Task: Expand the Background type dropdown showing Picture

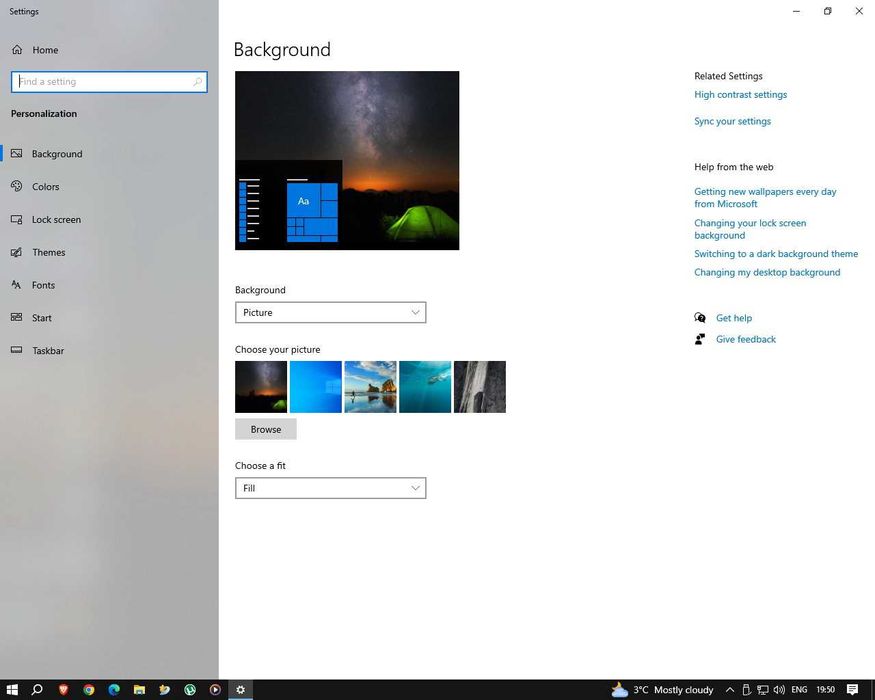Action: pos(330,313)
